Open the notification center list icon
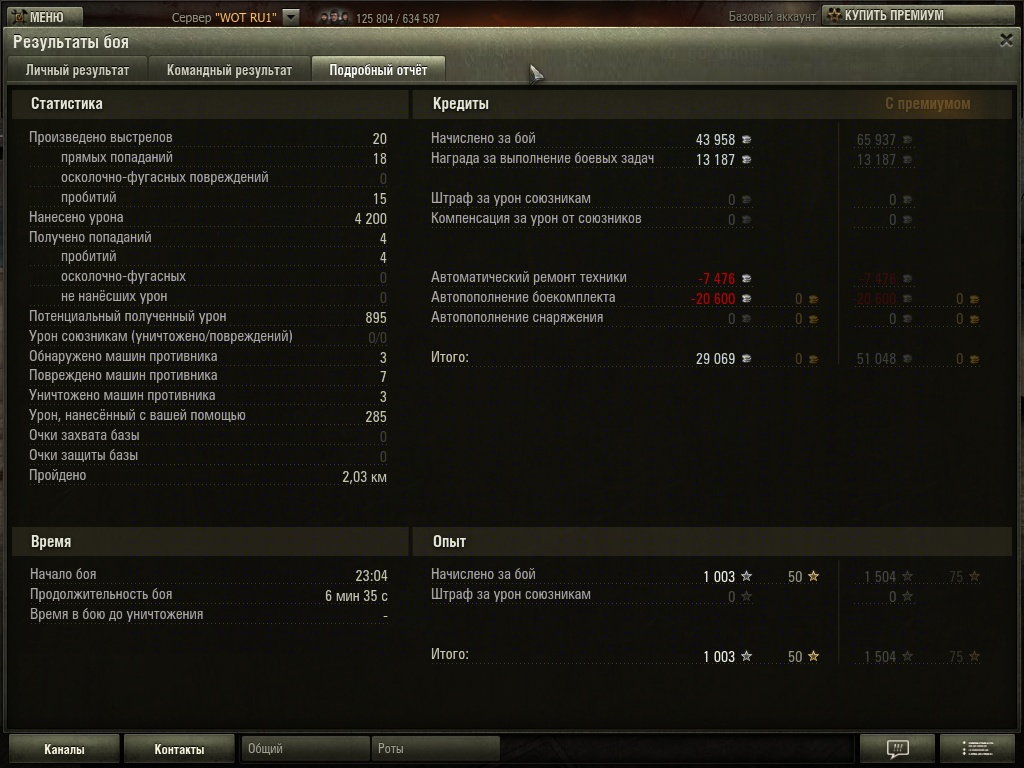This screenshot has height=768, width=1024. point(977,748)
